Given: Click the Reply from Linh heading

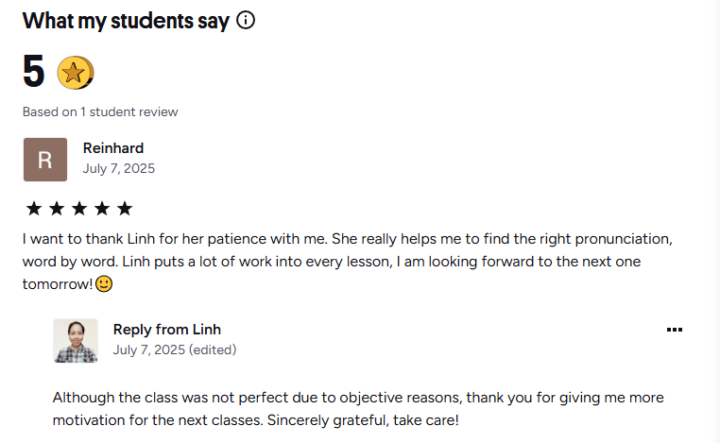Looking at the screenshot, I should click(167, 329).
